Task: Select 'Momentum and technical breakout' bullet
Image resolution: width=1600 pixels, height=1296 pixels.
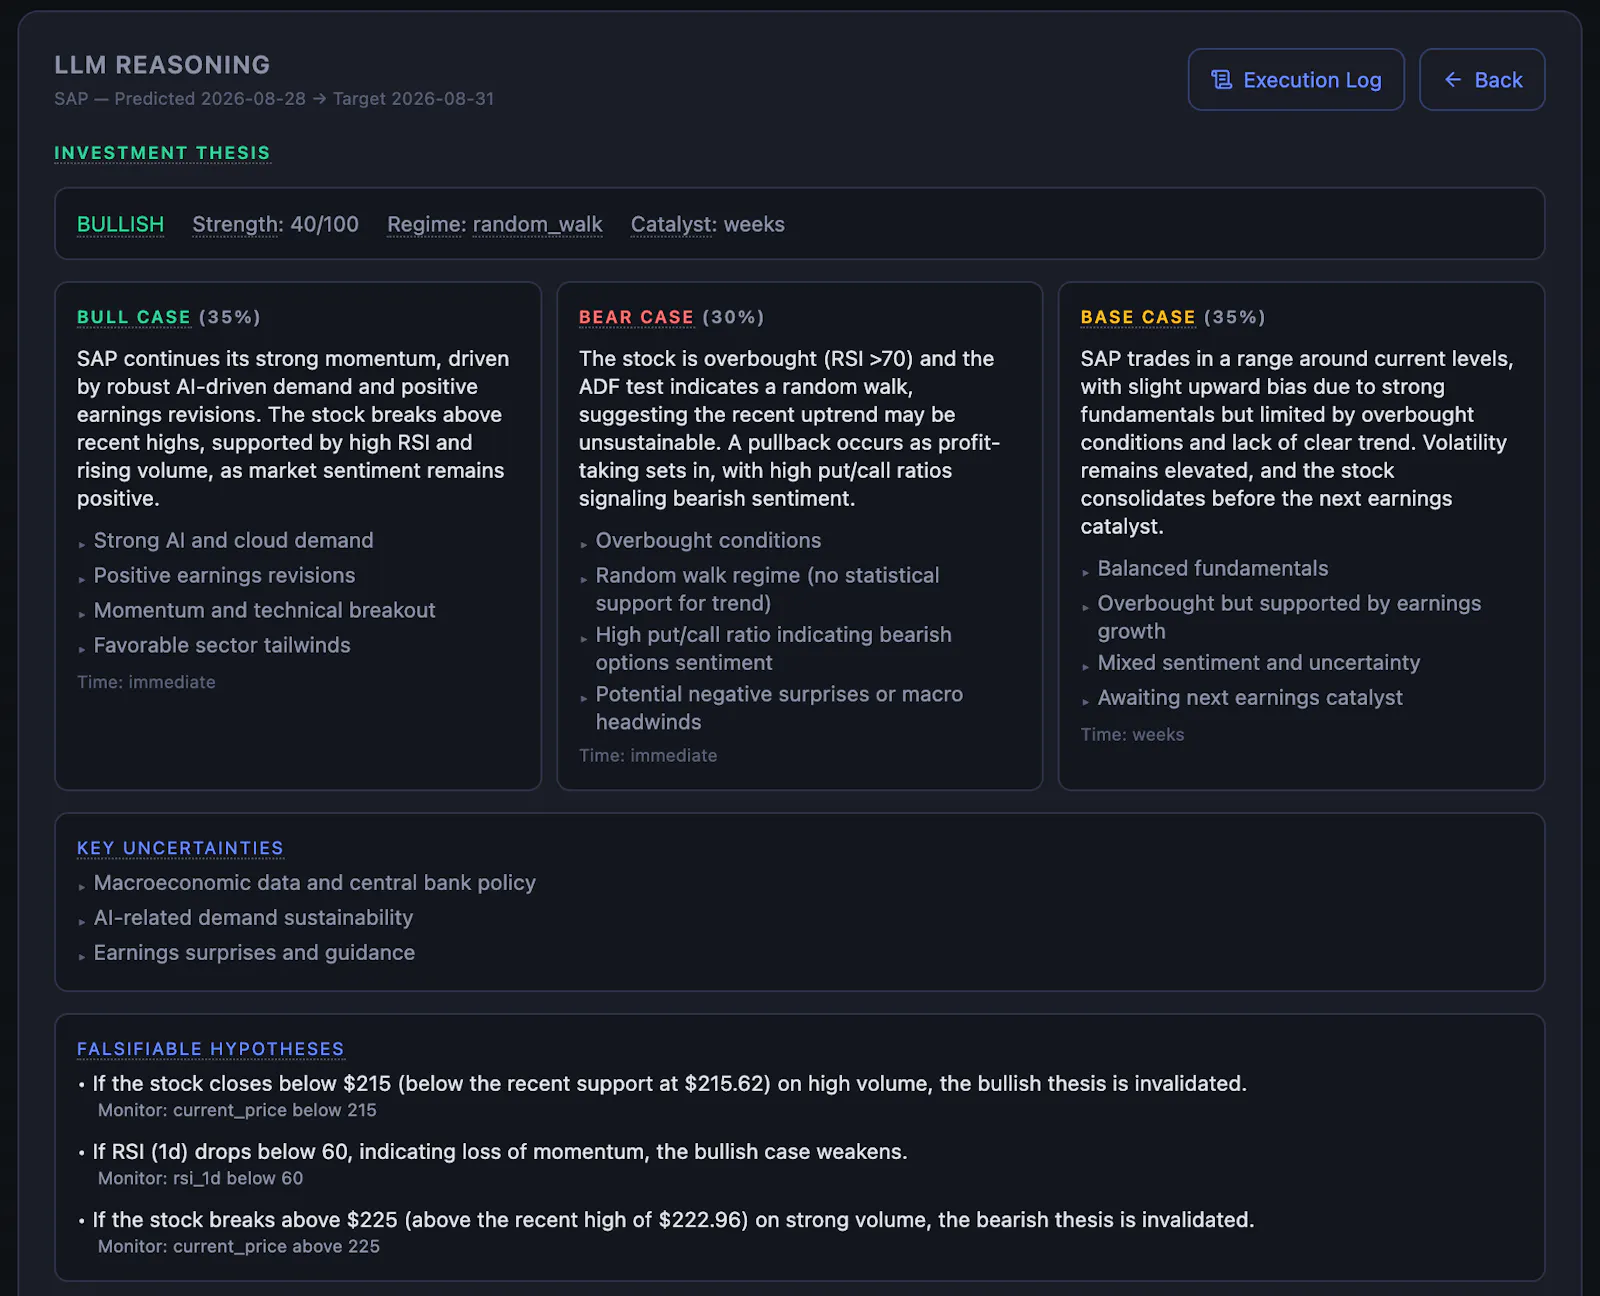Action: coord(264,610)
